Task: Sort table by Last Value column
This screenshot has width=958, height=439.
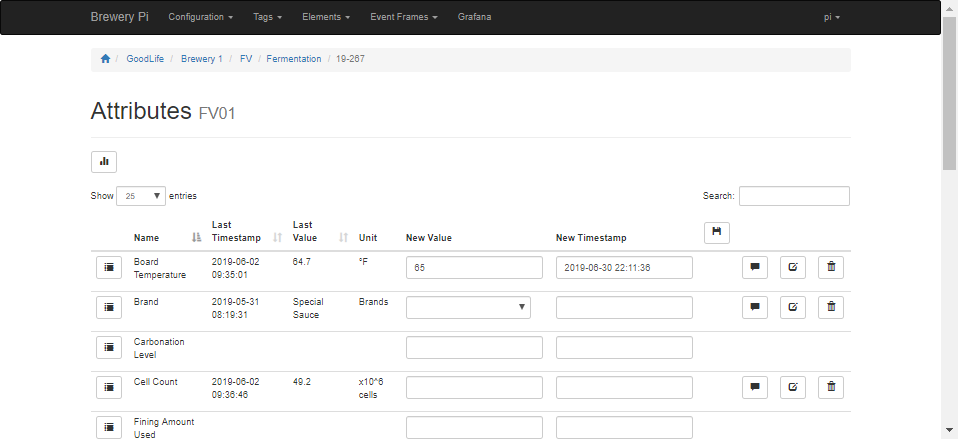Action: tap(320, 231)
